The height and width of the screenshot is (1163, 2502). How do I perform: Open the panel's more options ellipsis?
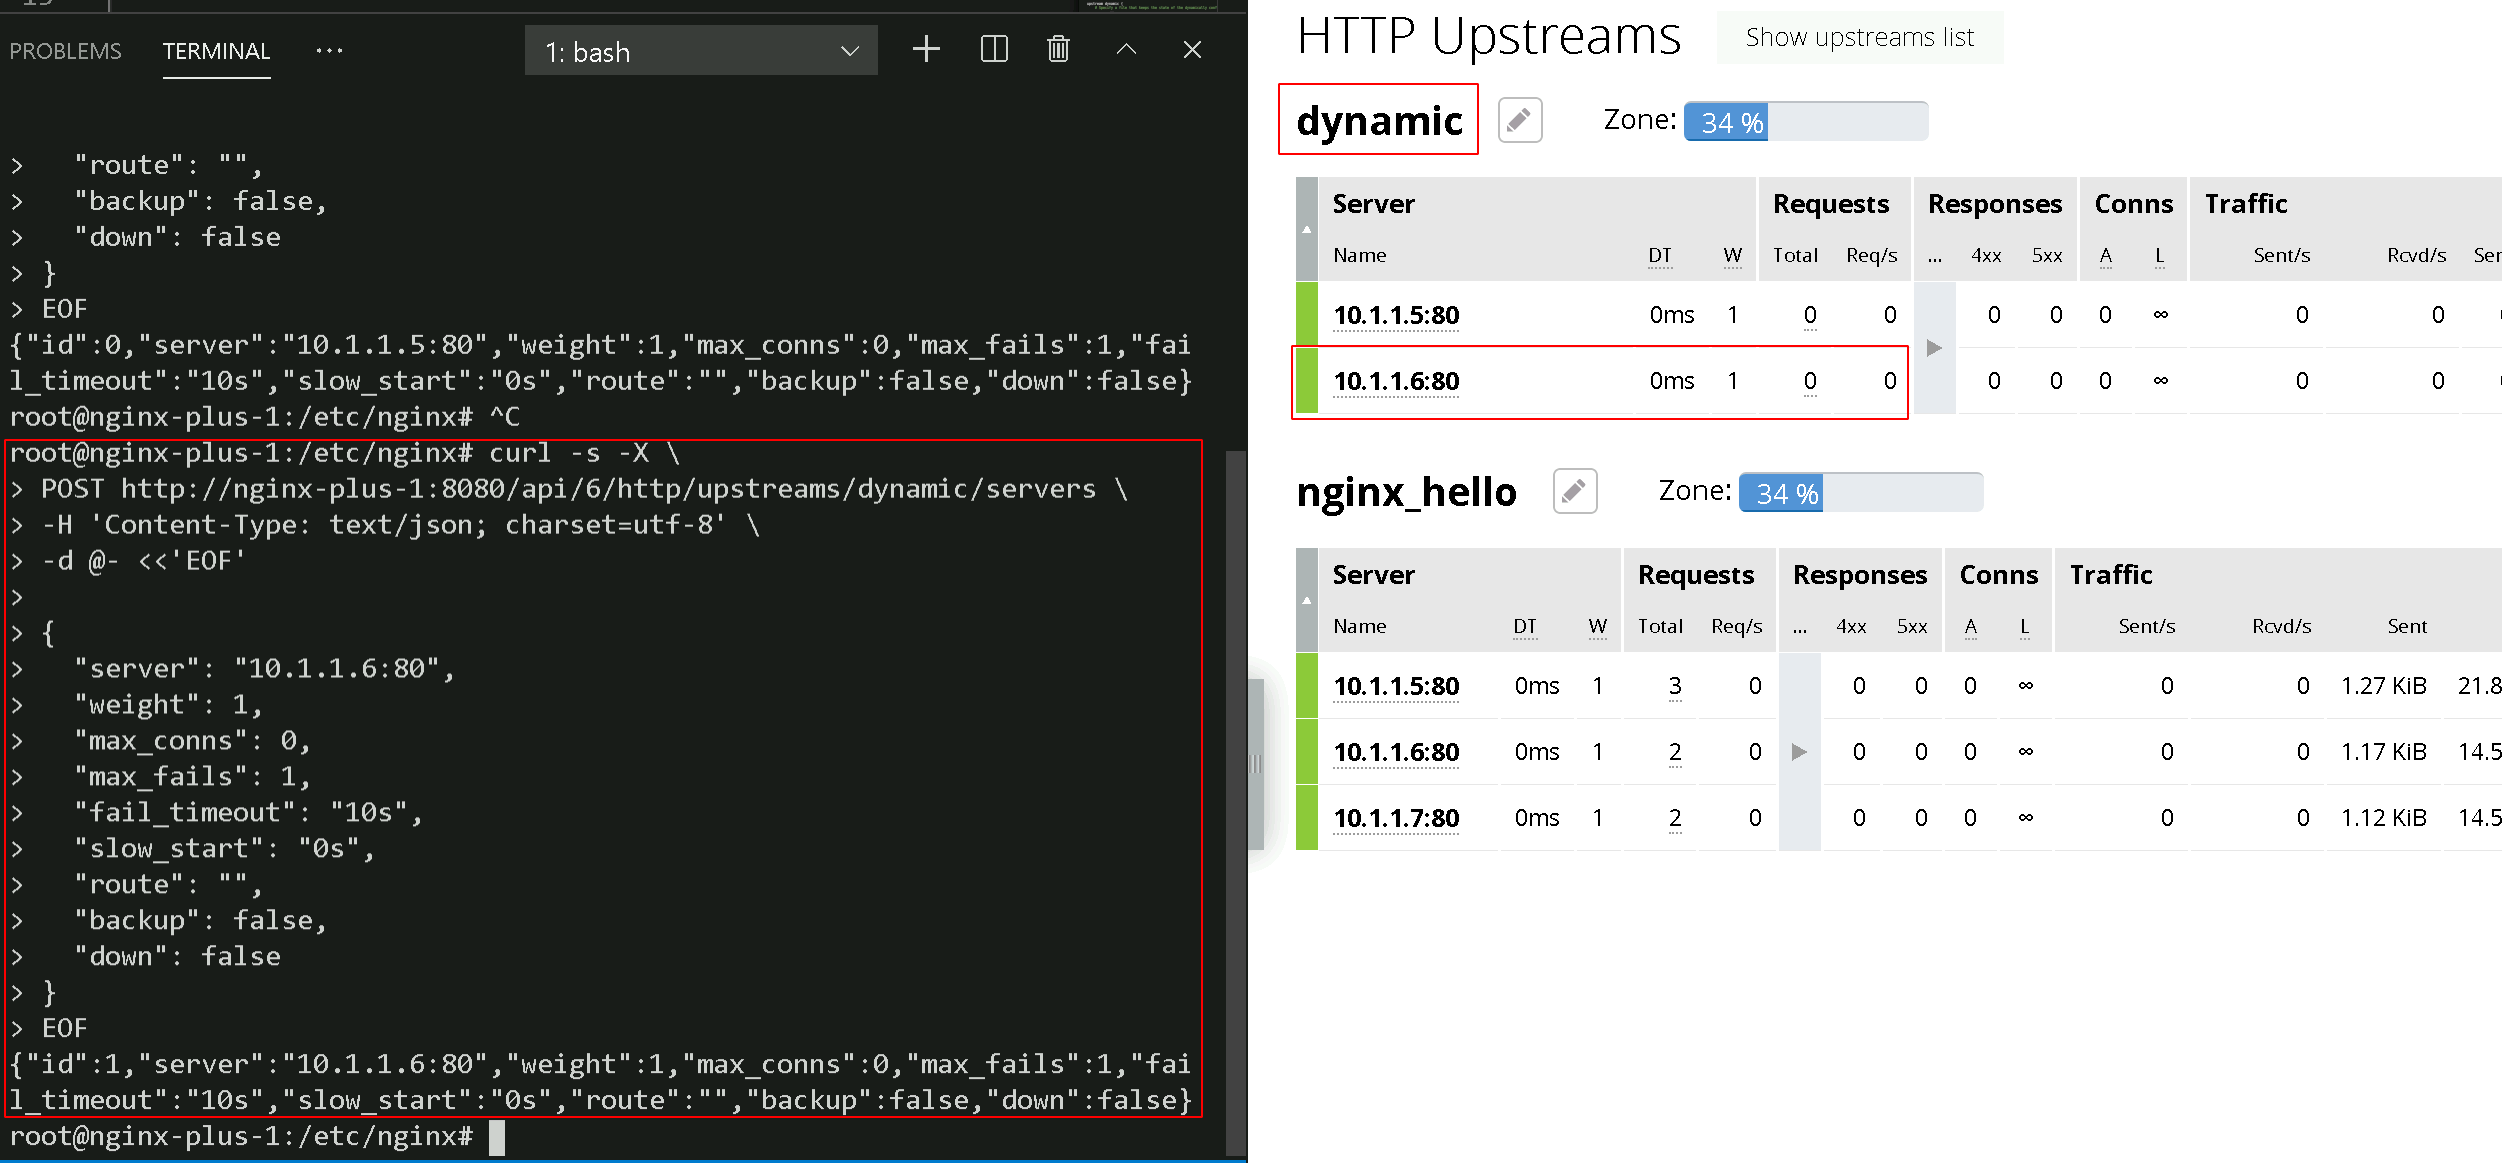coord(329,51)
